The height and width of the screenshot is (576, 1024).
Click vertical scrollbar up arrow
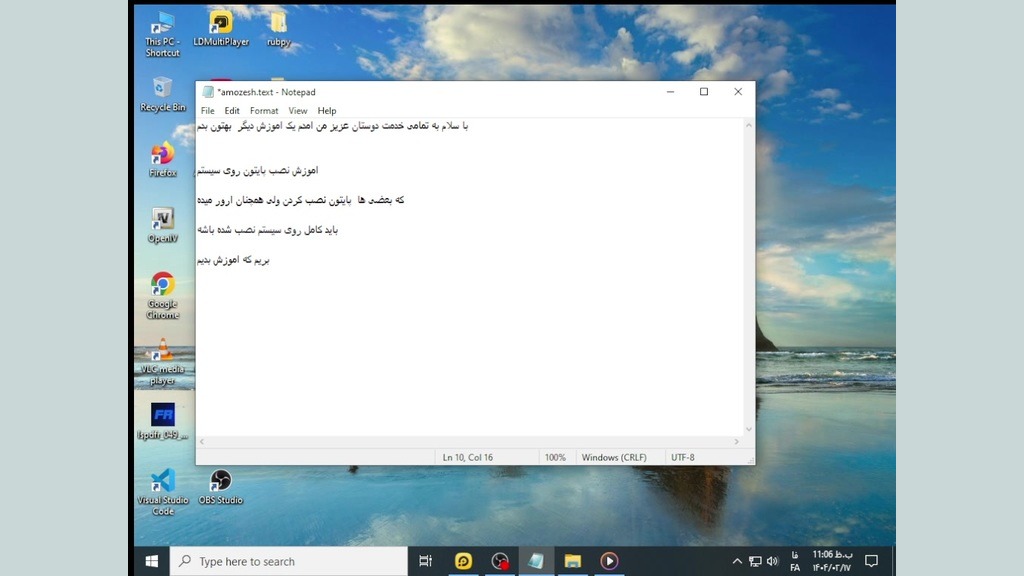pyautogui.click(x=748, y=125)
